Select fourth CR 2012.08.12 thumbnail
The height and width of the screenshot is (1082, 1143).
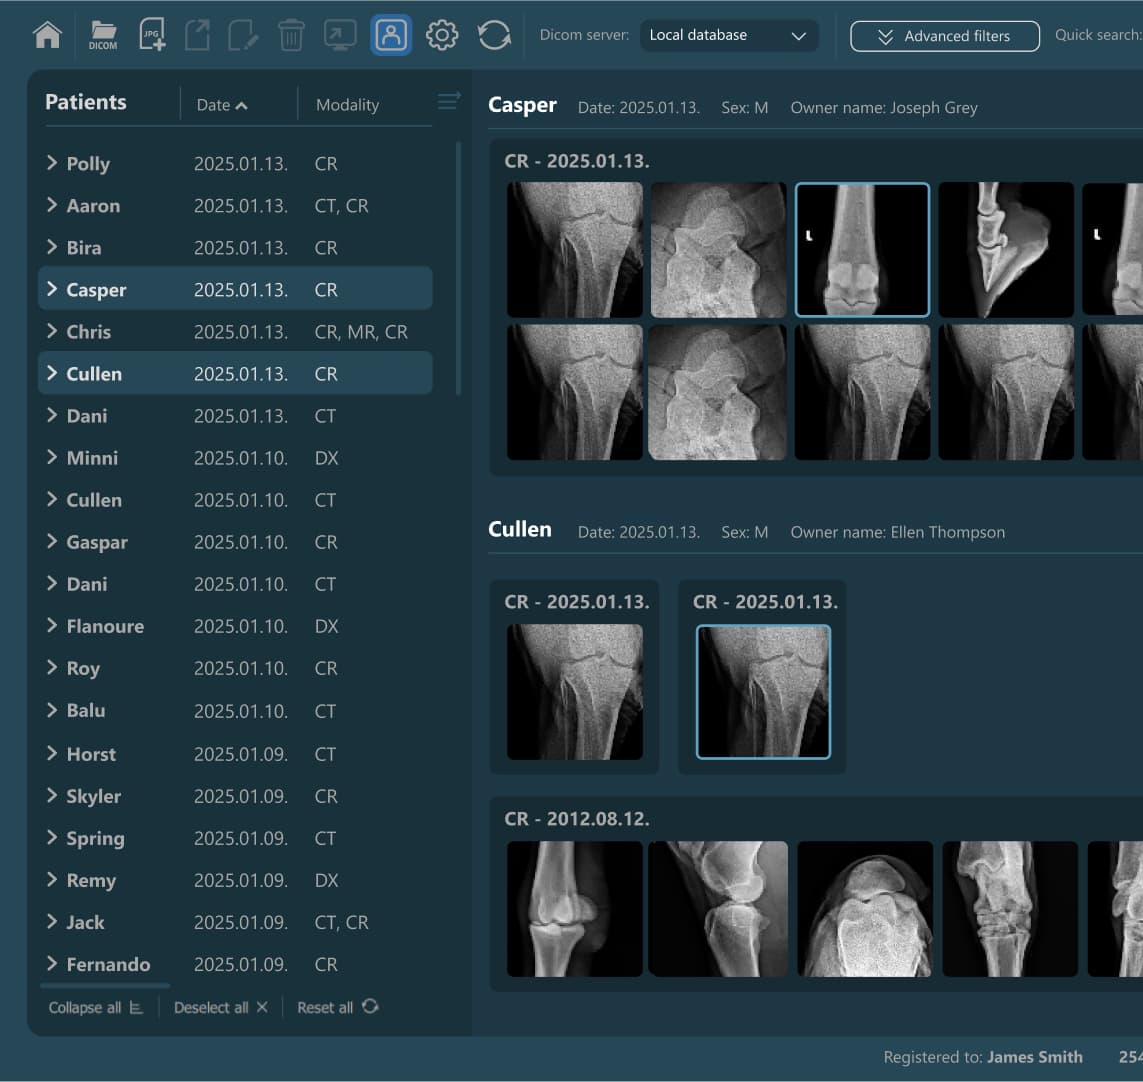(1010, 909)
